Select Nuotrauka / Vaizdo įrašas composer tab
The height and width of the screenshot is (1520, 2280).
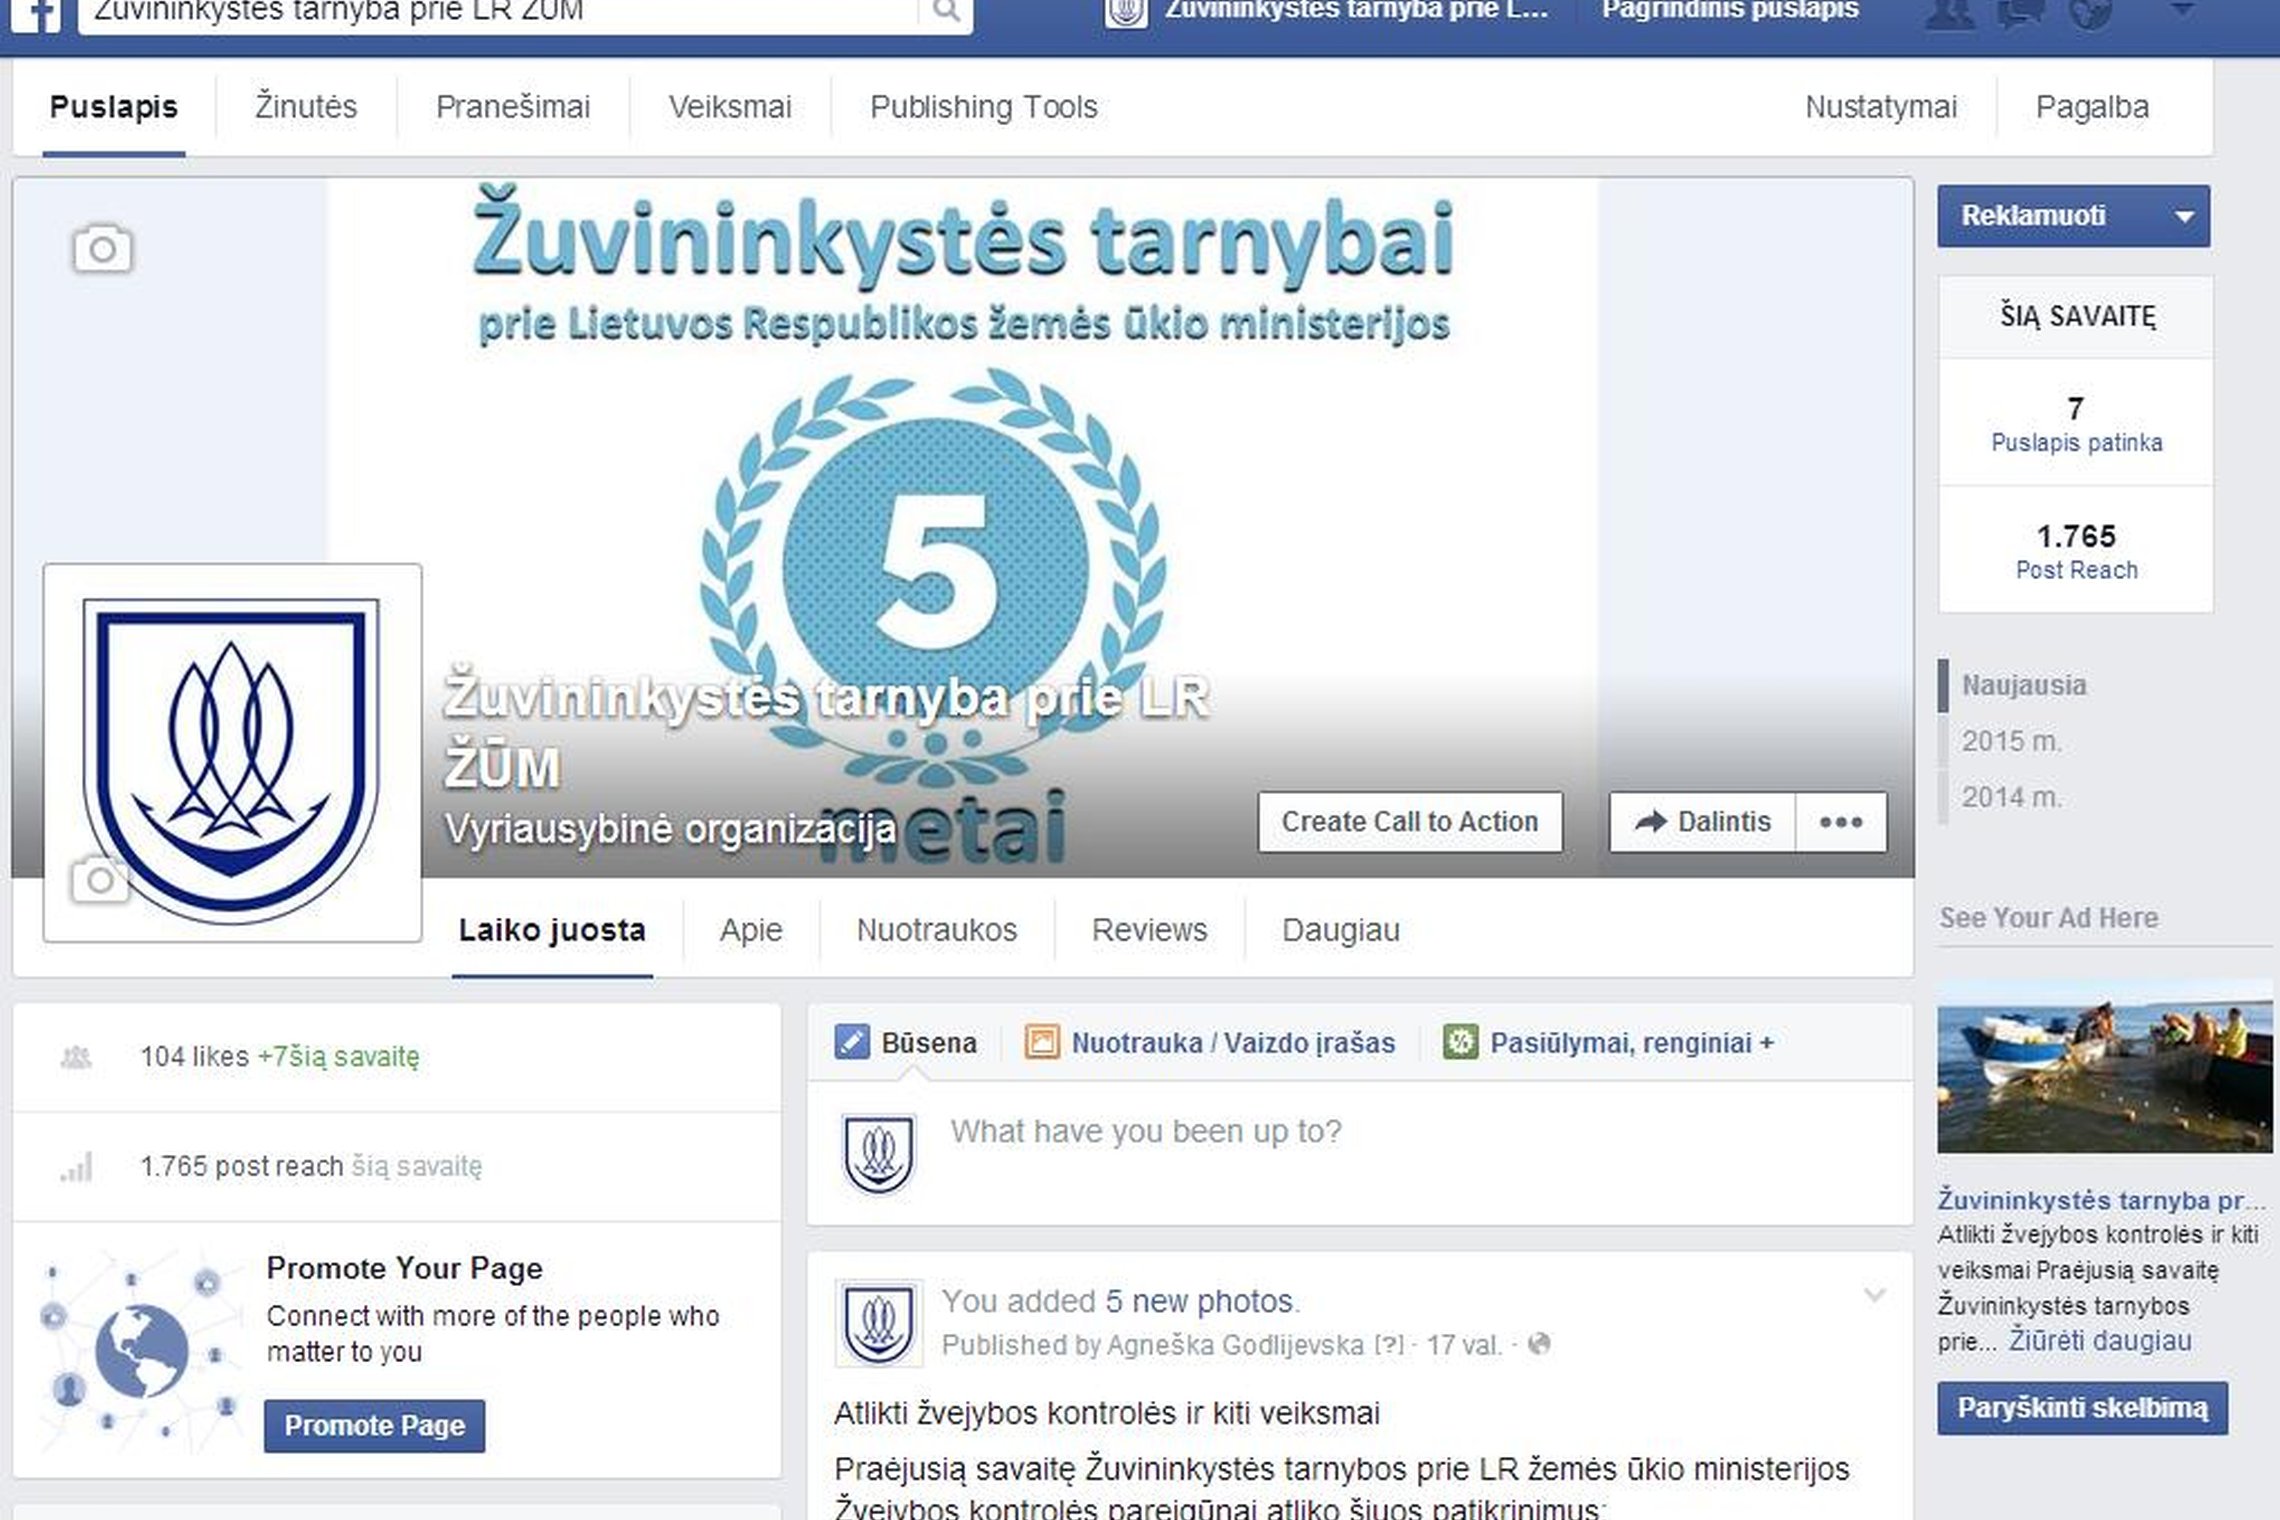click(1210, 1043)
